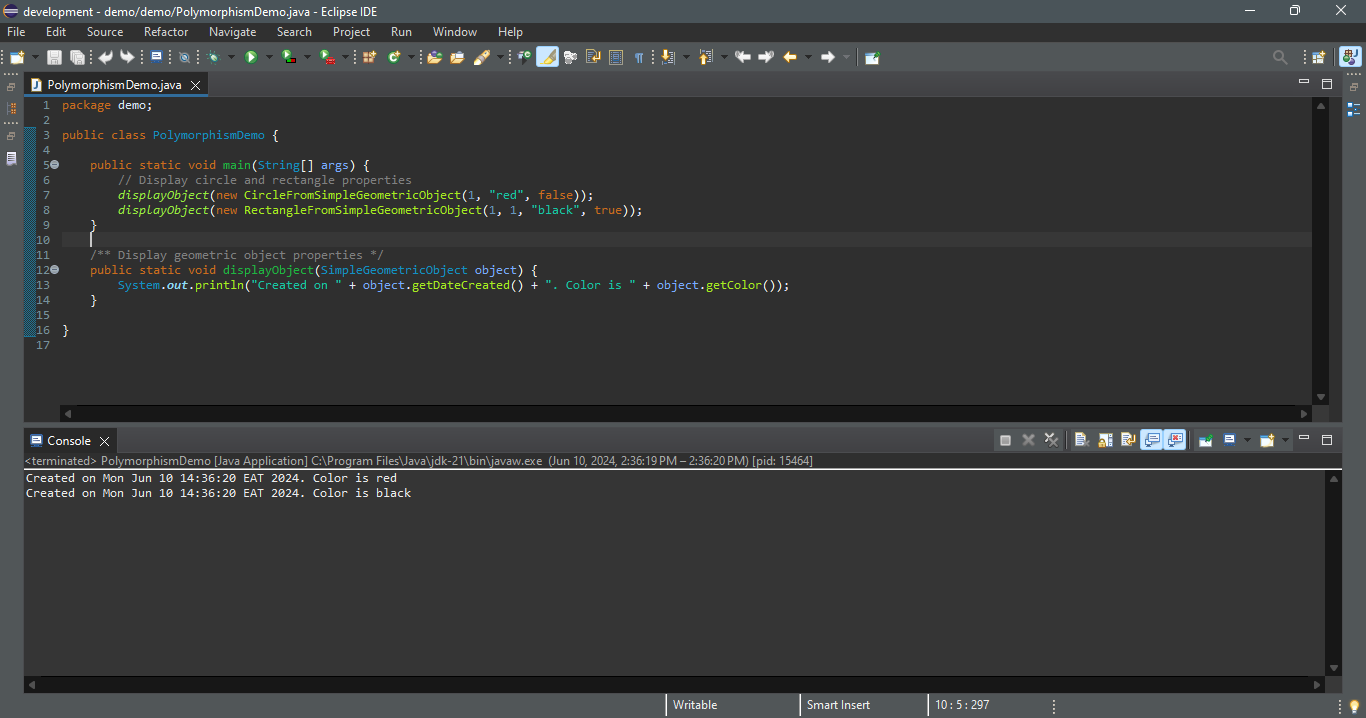Open the New wizard dropdown arrow
The width and height of the screenshot is (1366, 718).
pos(36,57)
